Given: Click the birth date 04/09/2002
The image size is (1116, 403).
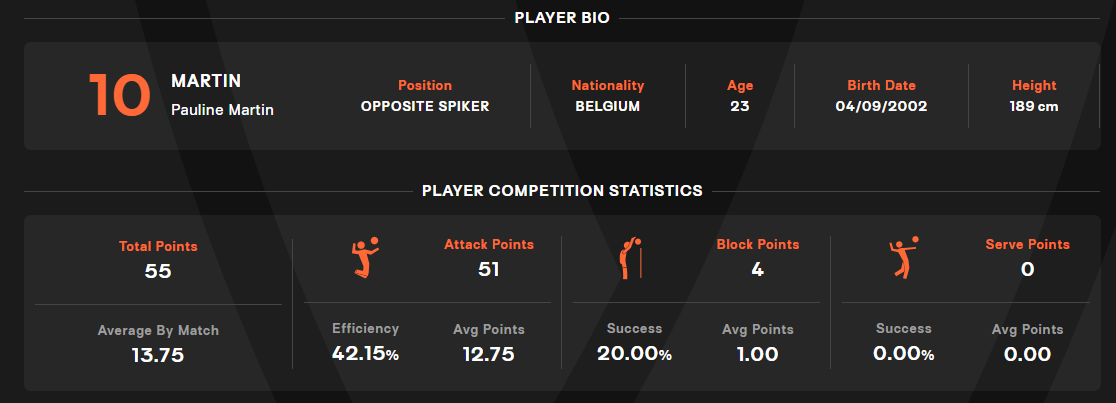Looking at the screenshot, I should (x=881, y=106).
